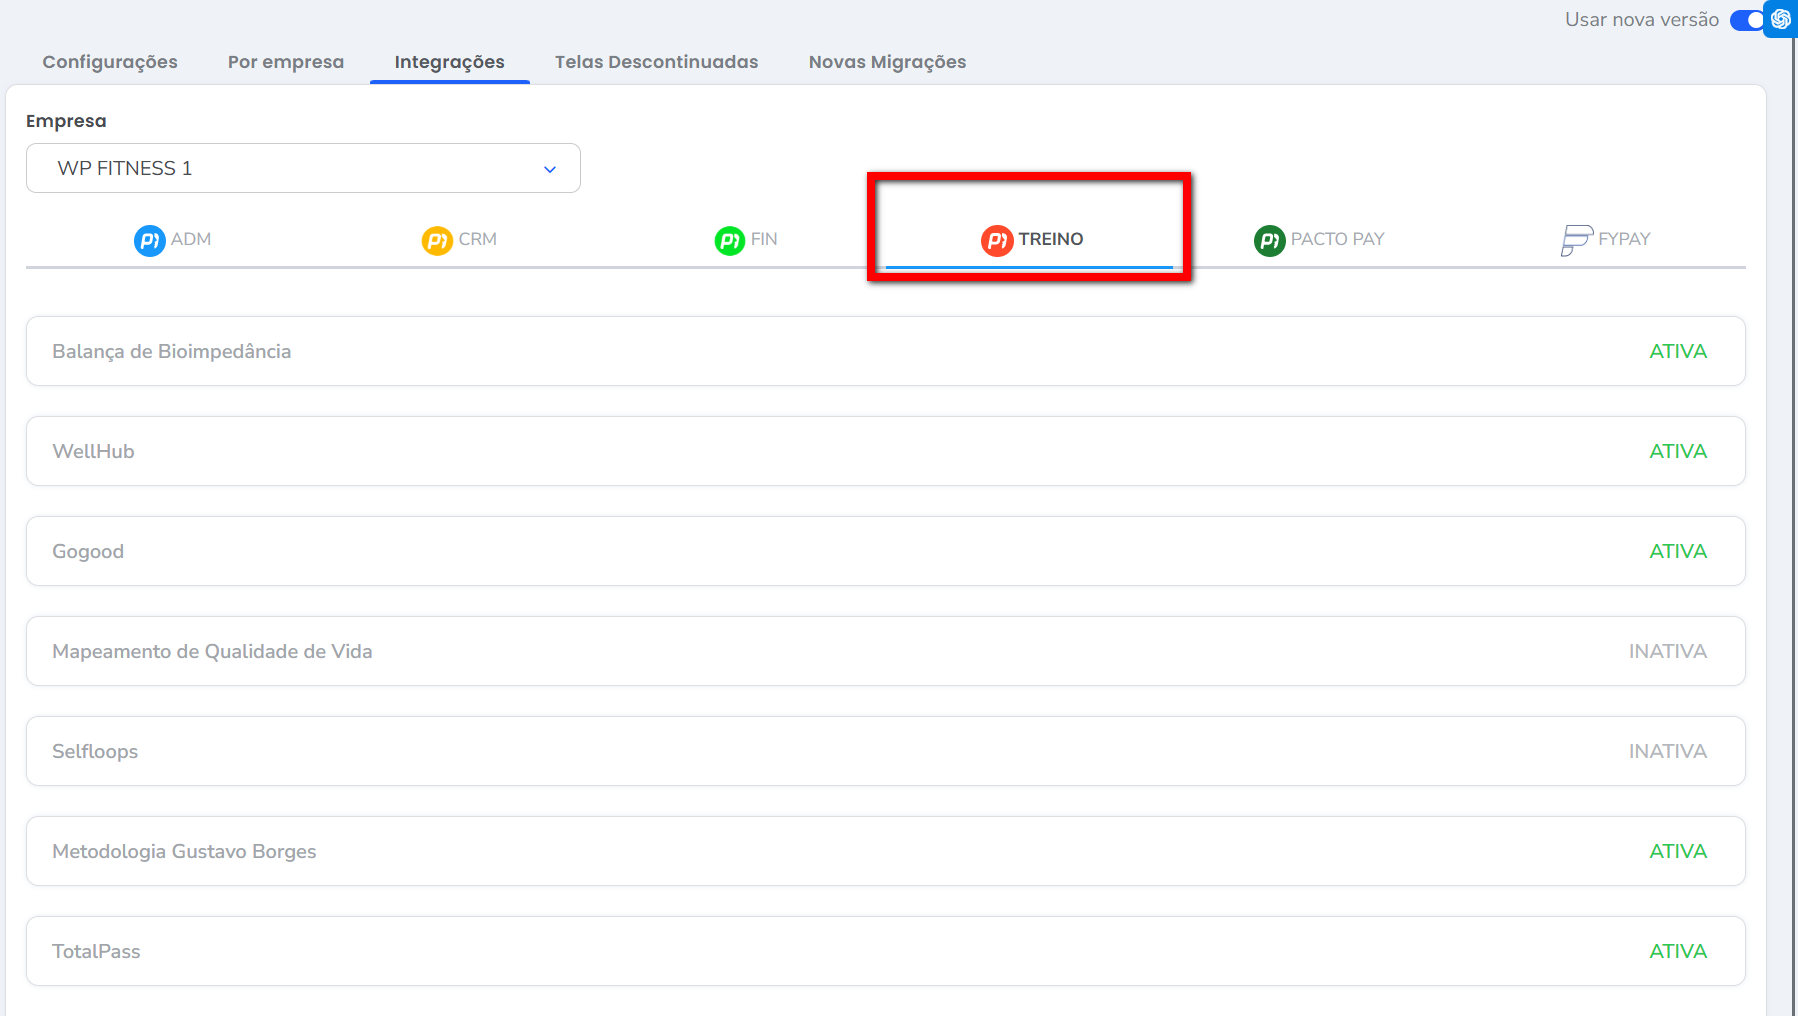Toggle the Usar nova versão switch
This screenshot has width=1798, height=1016.
(x=1746, y=20)
